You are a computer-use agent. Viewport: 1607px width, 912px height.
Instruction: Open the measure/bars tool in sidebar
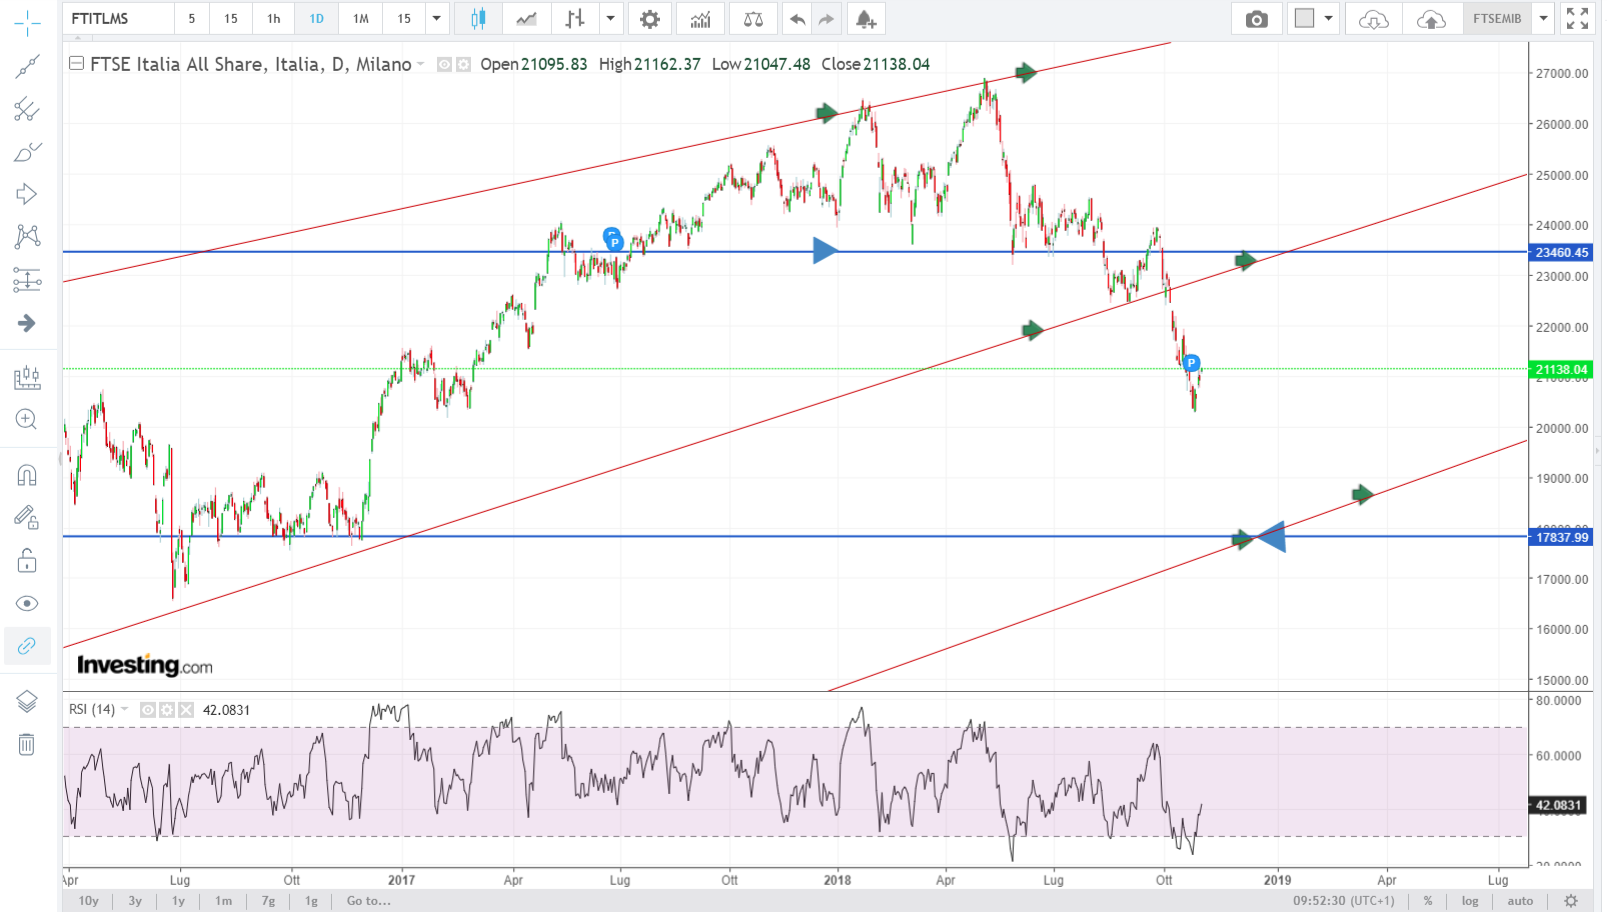(27, 377)
